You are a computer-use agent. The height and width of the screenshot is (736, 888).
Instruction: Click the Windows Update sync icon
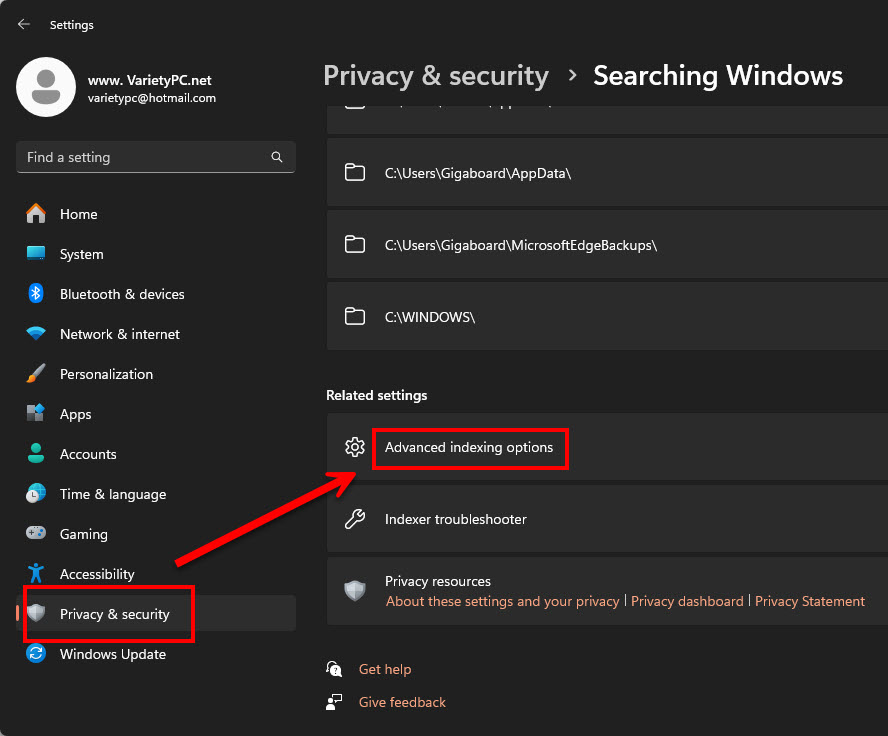pos(36,653)
